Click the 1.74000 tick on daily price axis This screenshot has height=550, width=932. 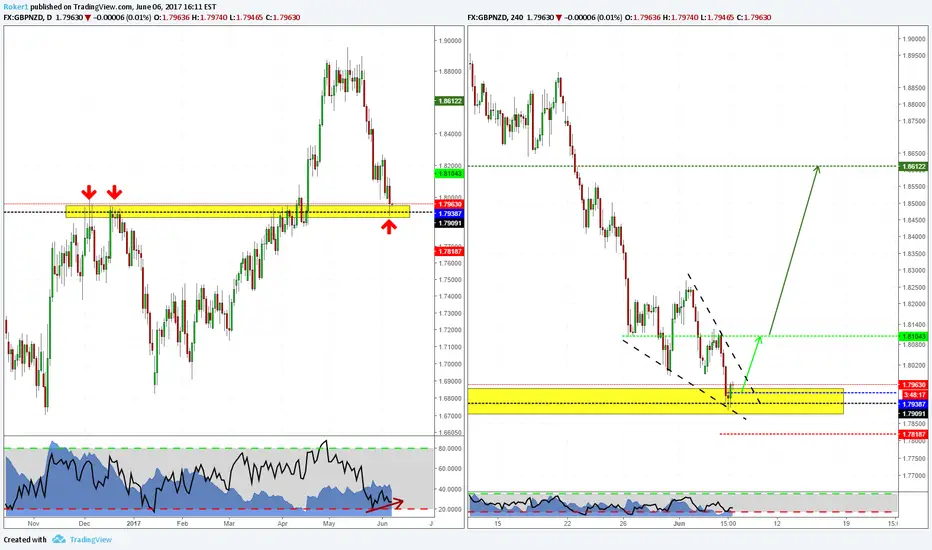click(x=451, y=297)
